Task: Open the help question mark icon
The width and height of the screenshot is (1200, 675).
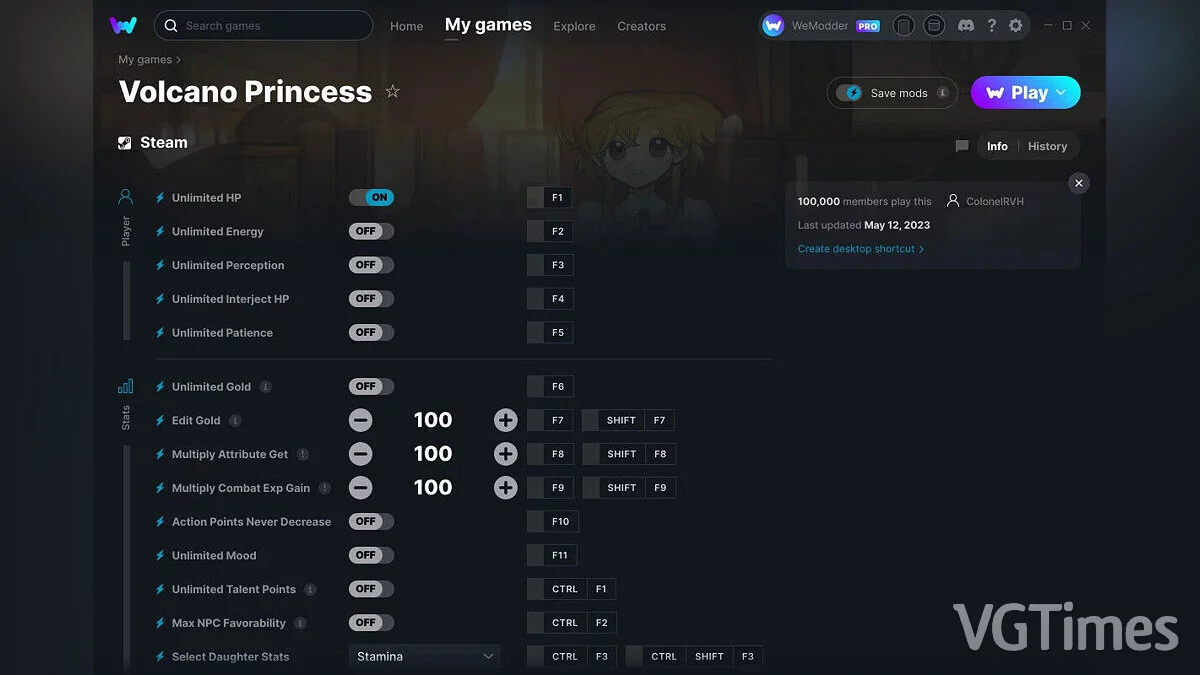Action: pyautogui.click(x=992, y=25)
